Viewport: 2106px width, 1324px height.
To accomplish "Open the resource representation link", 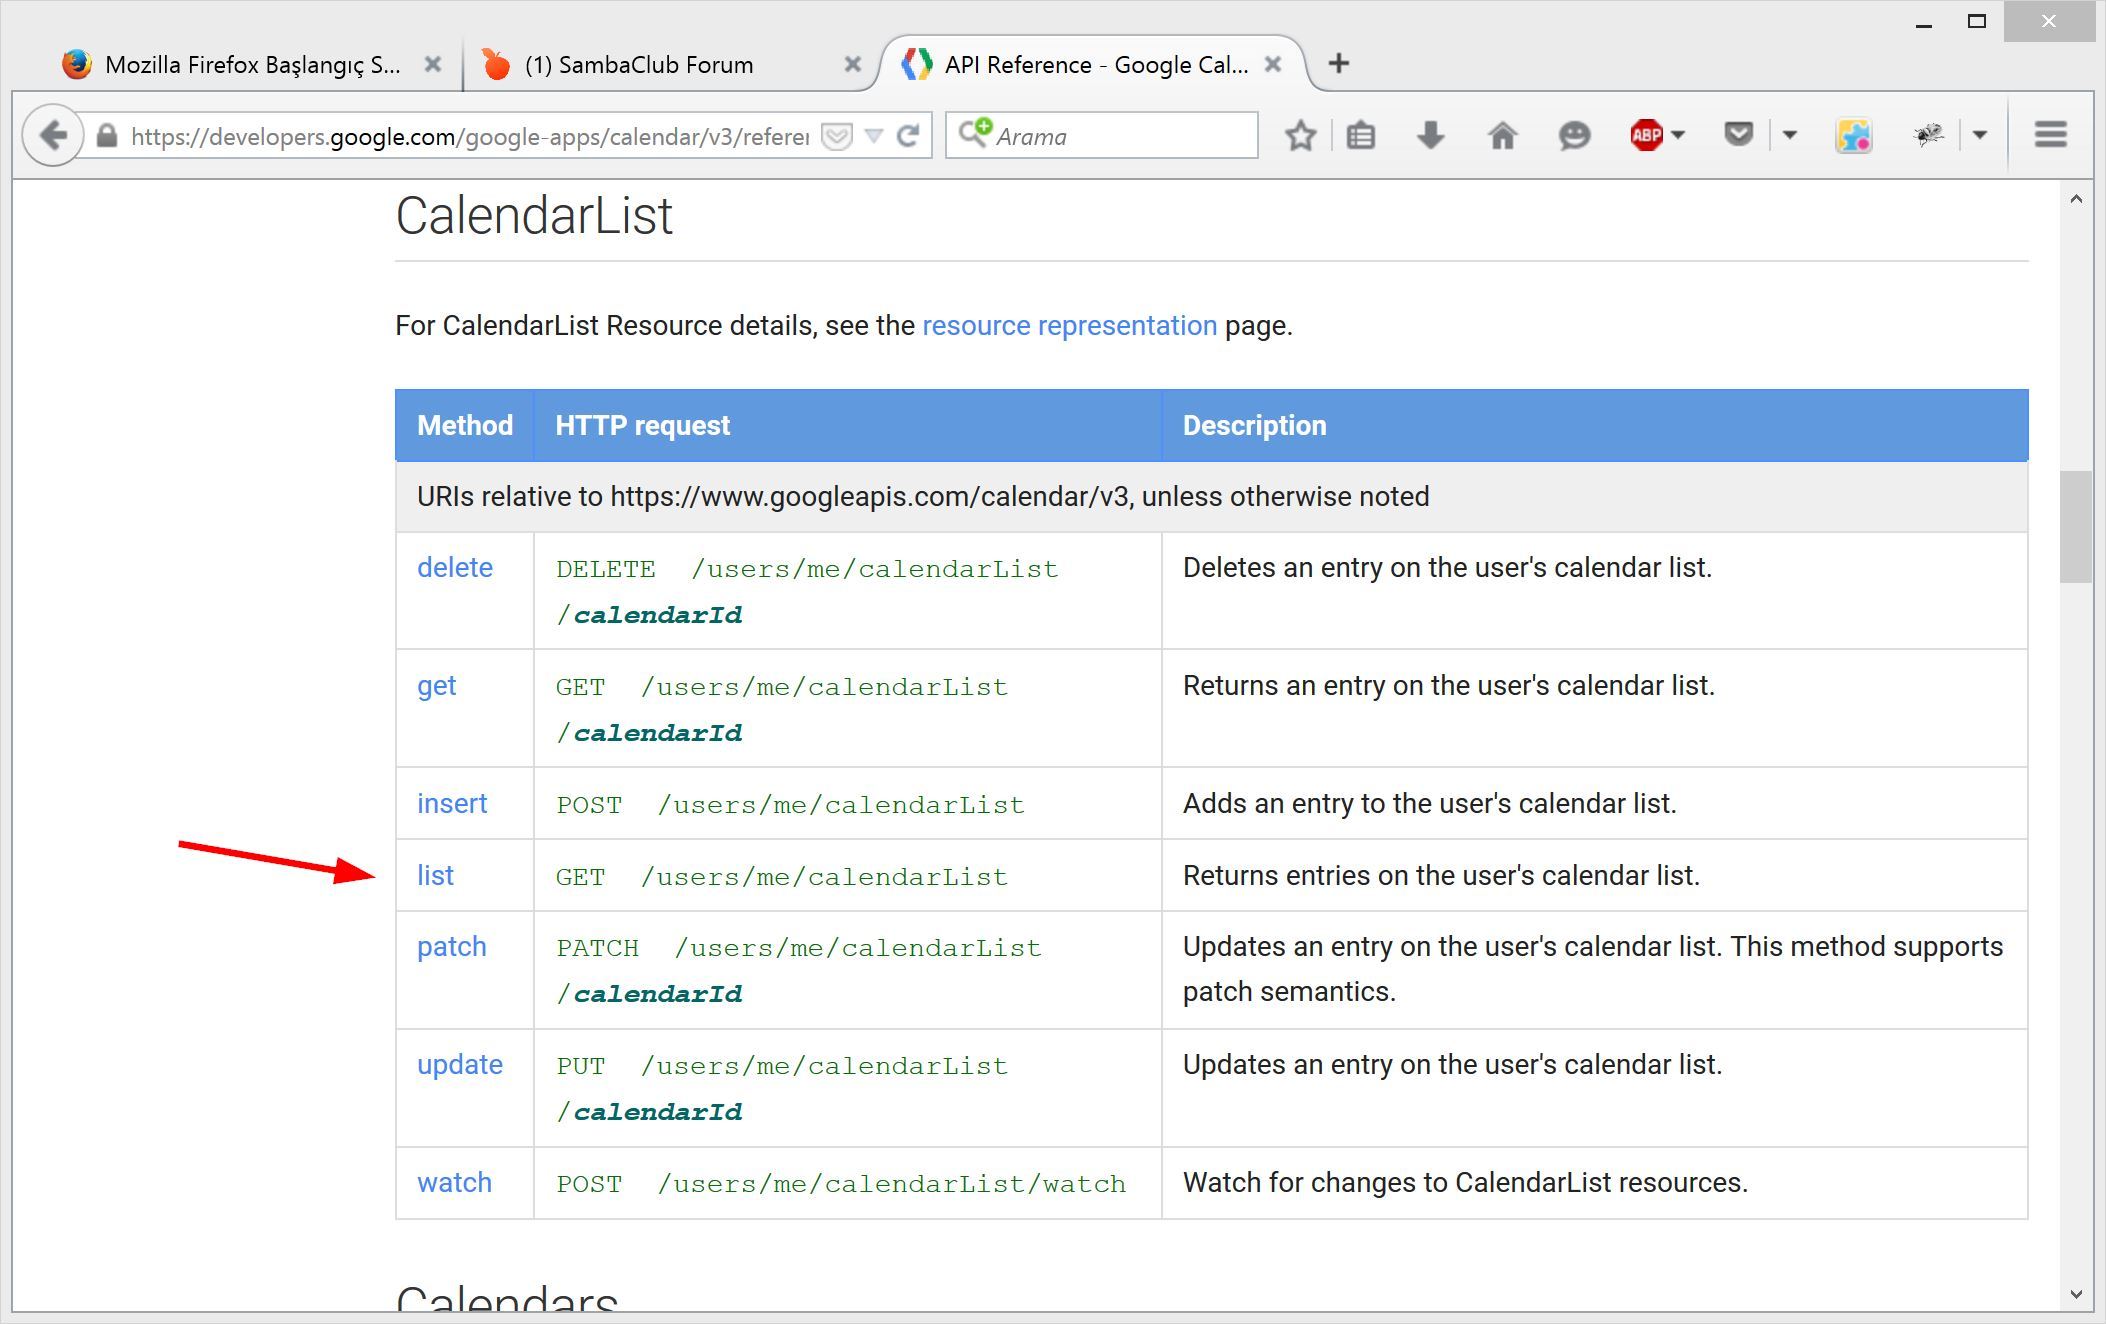I will tap(1069, 326).
